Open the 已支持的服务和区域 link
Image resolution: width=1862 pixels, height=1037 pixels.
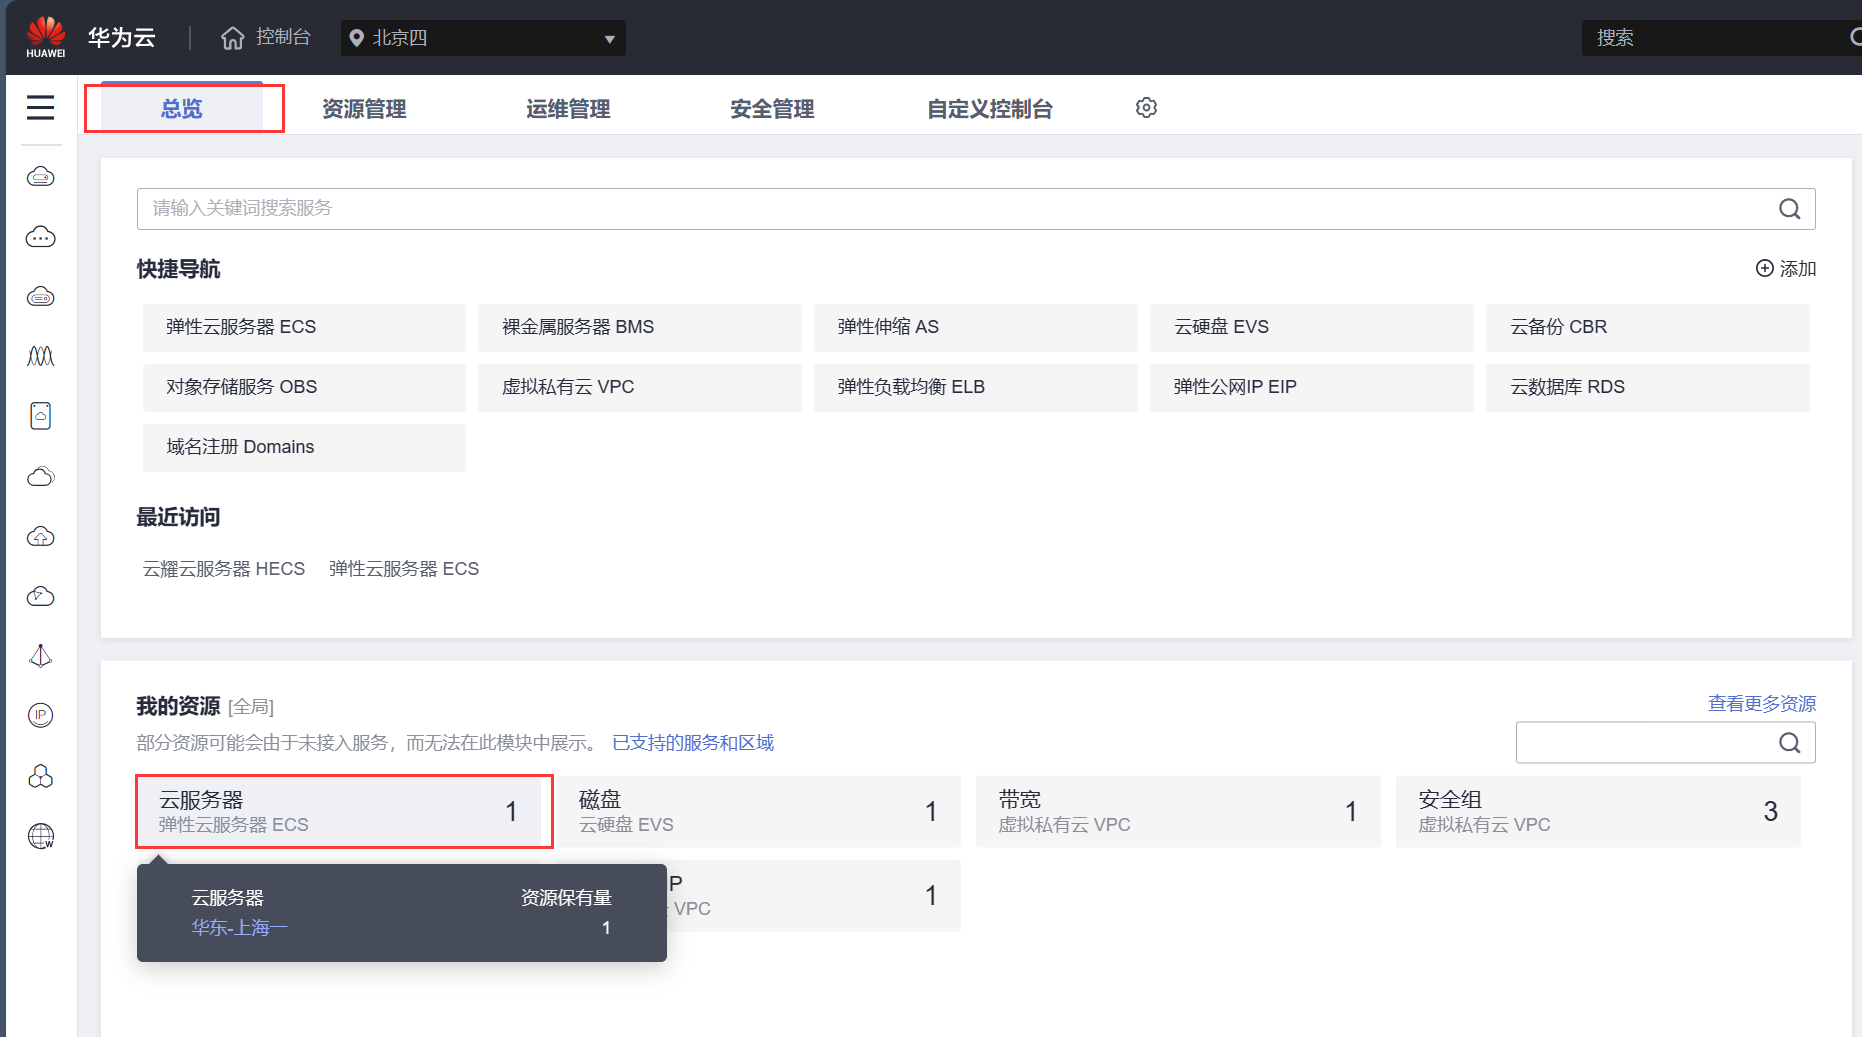(693, 742)
